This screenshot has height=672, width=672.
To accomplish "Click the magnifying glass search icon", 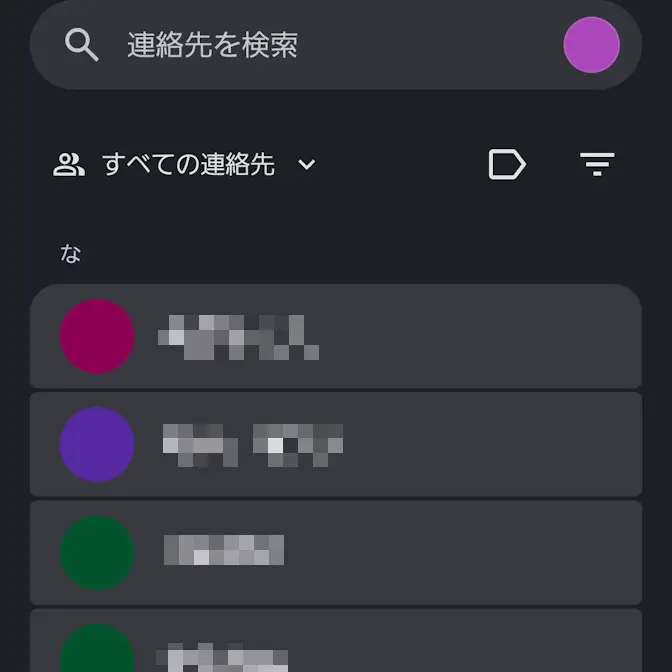I will point(82,45).
